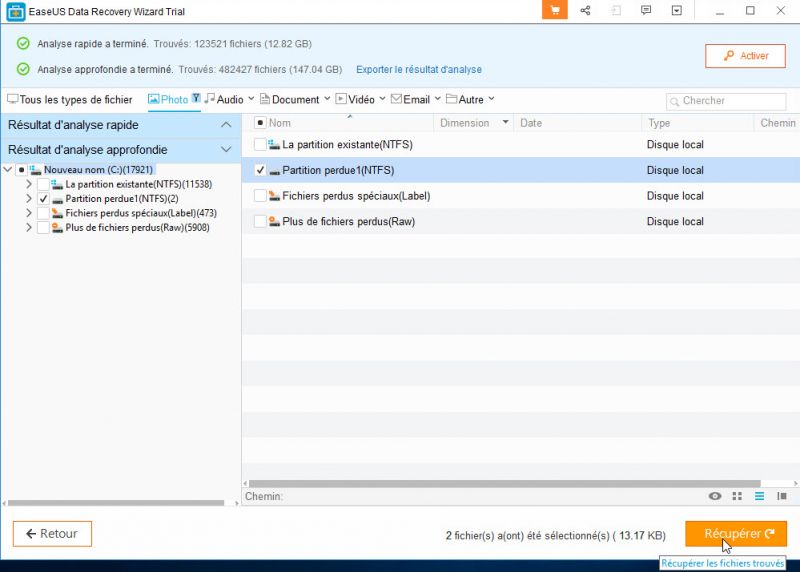
Task: Expand Fichiers perdus spéciaux tree node
Action: (29, 213)
